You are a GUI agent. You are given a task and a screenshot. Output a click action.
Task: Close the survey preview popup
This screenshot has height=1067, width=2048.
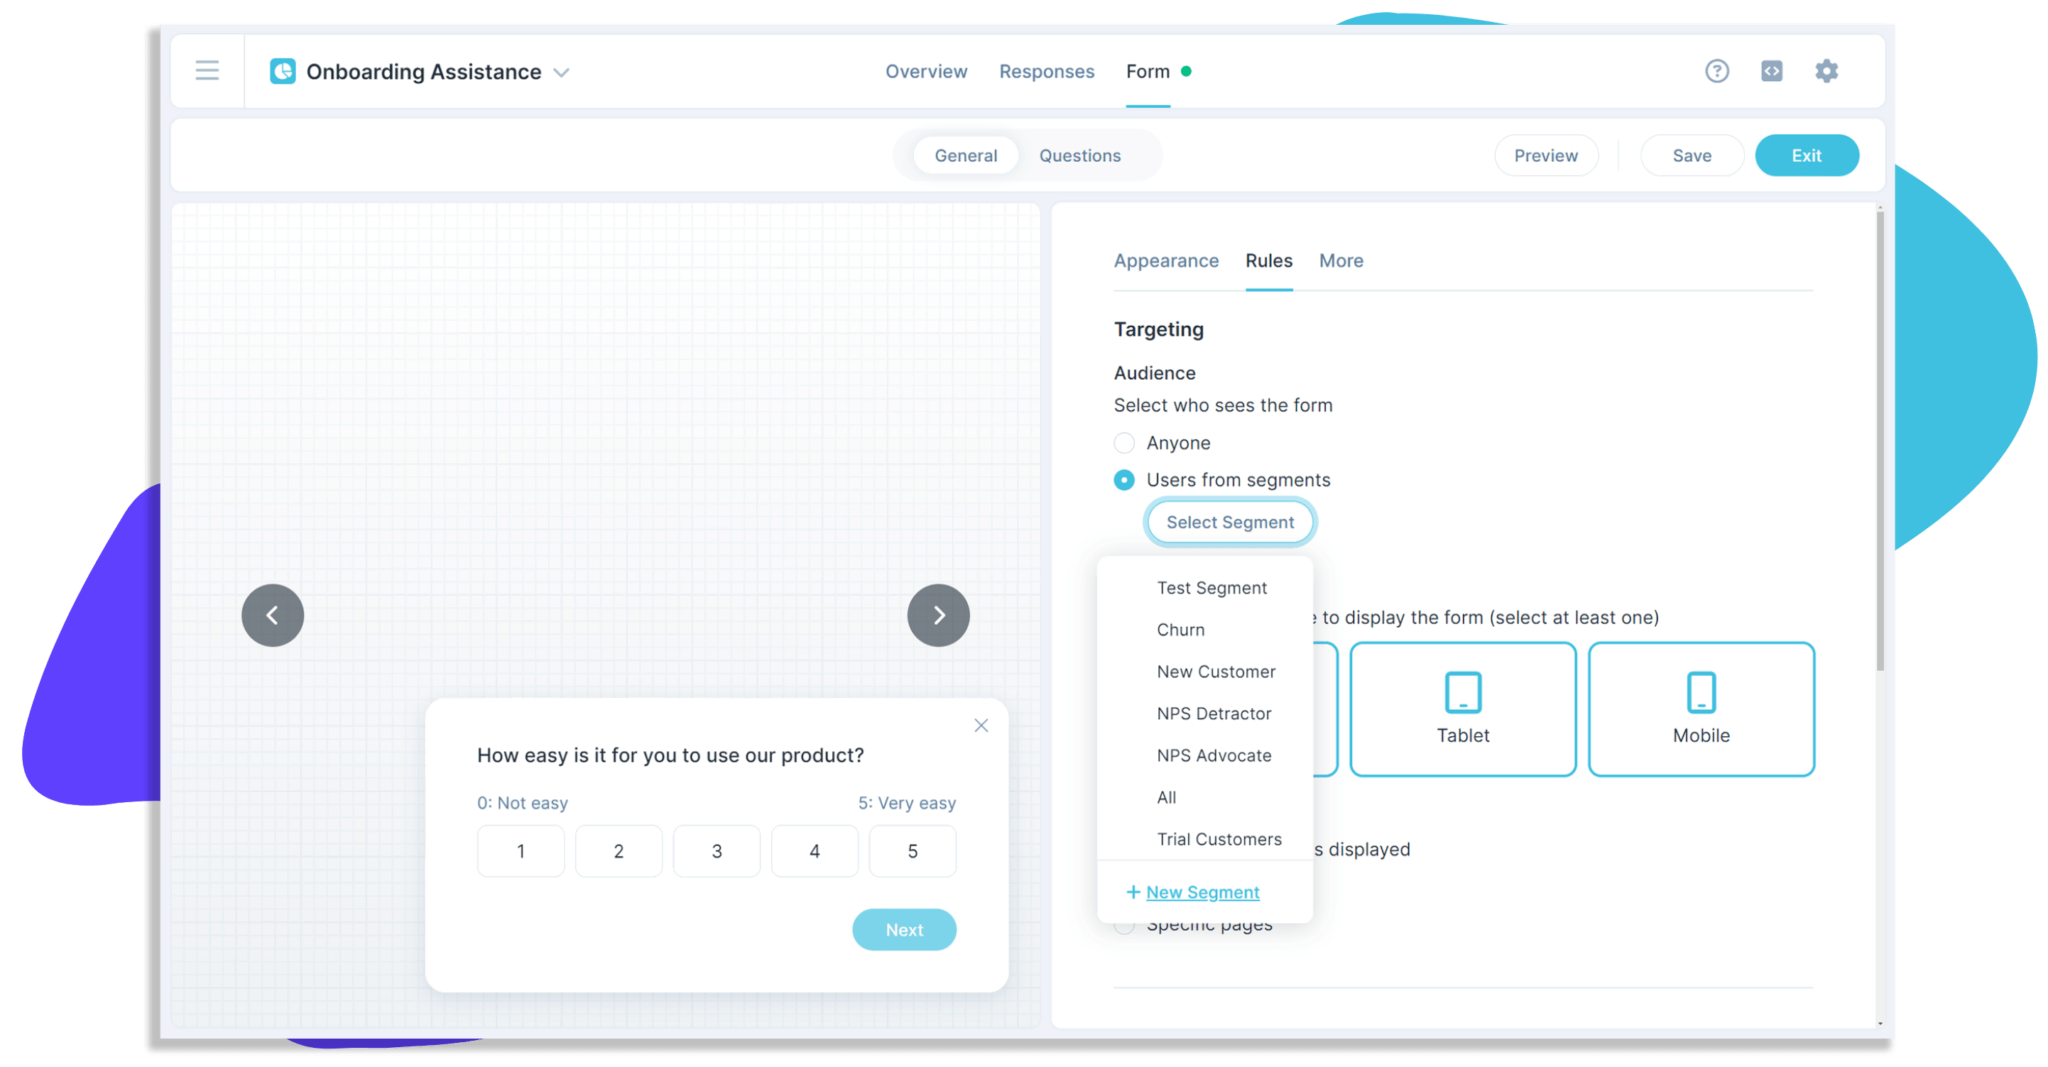(981, 726)
